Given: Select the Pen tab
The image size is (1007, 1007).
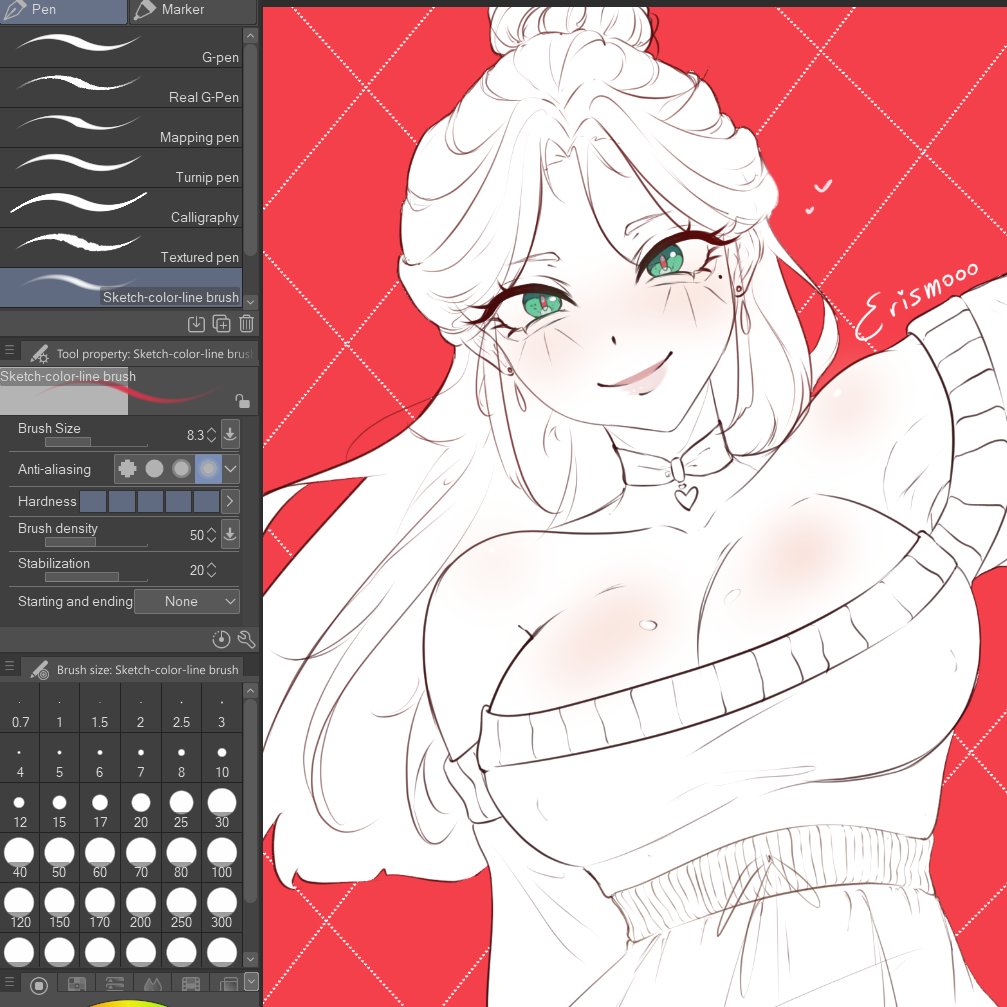Looking at the screenshot, I should coord(63,10).
